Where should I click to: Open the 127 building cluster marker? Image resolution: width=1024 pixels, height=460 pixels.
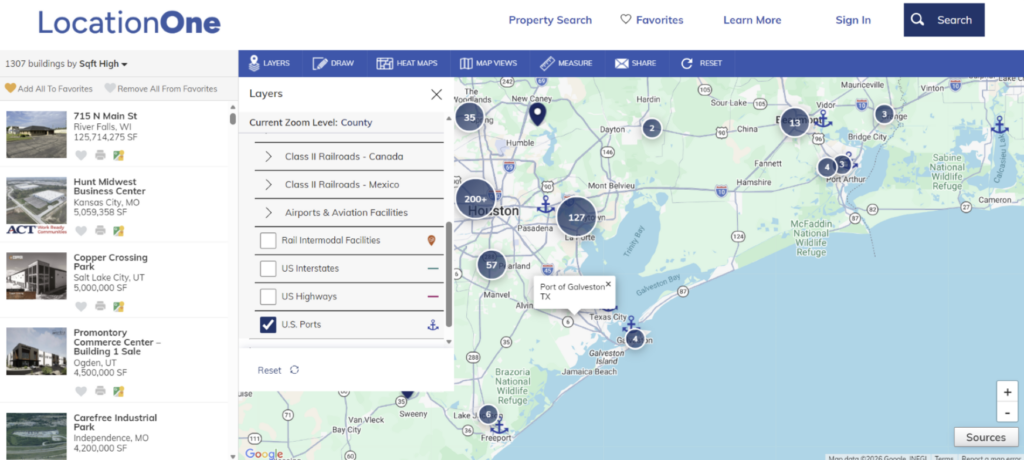pos(576,216)
